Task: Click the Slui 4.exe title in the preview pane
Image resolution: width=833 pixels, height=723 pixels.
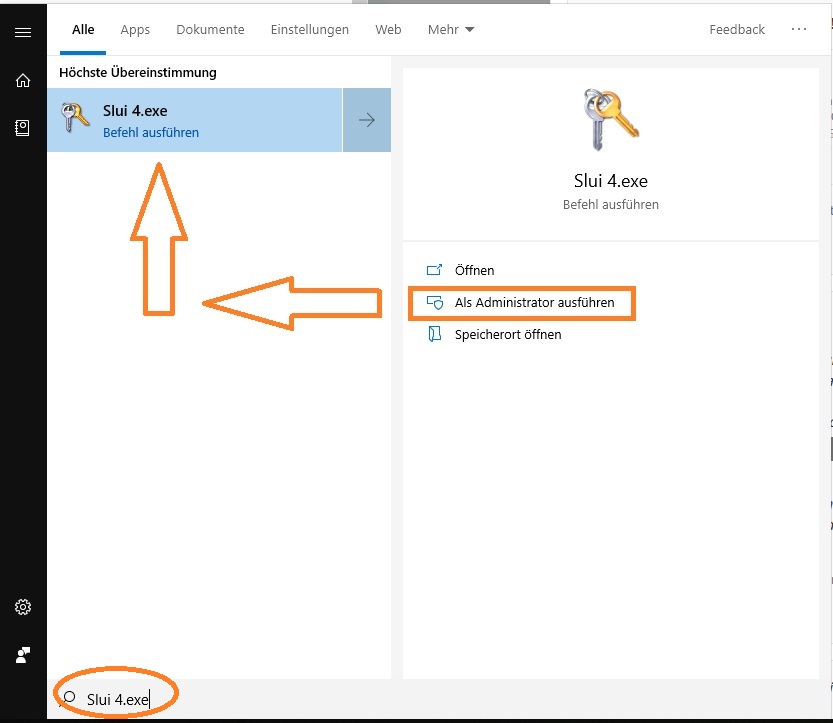Action: (x=610, y=181)
